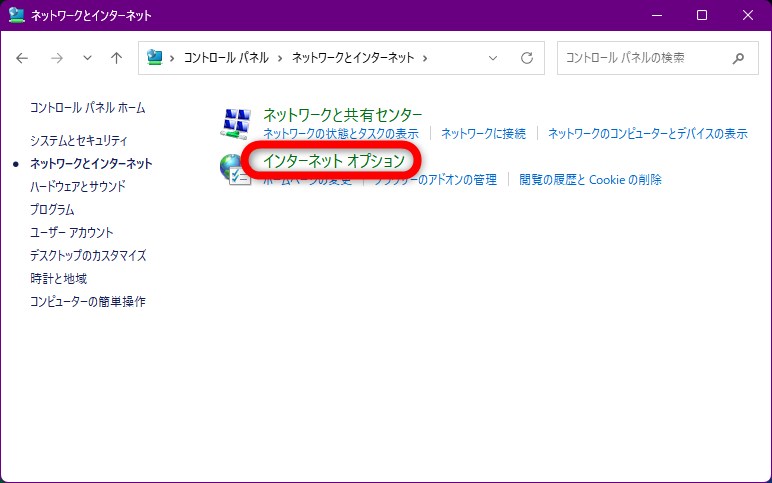Click コントロール パネル breadcrumb in address bar

click(x=226, y=58)
